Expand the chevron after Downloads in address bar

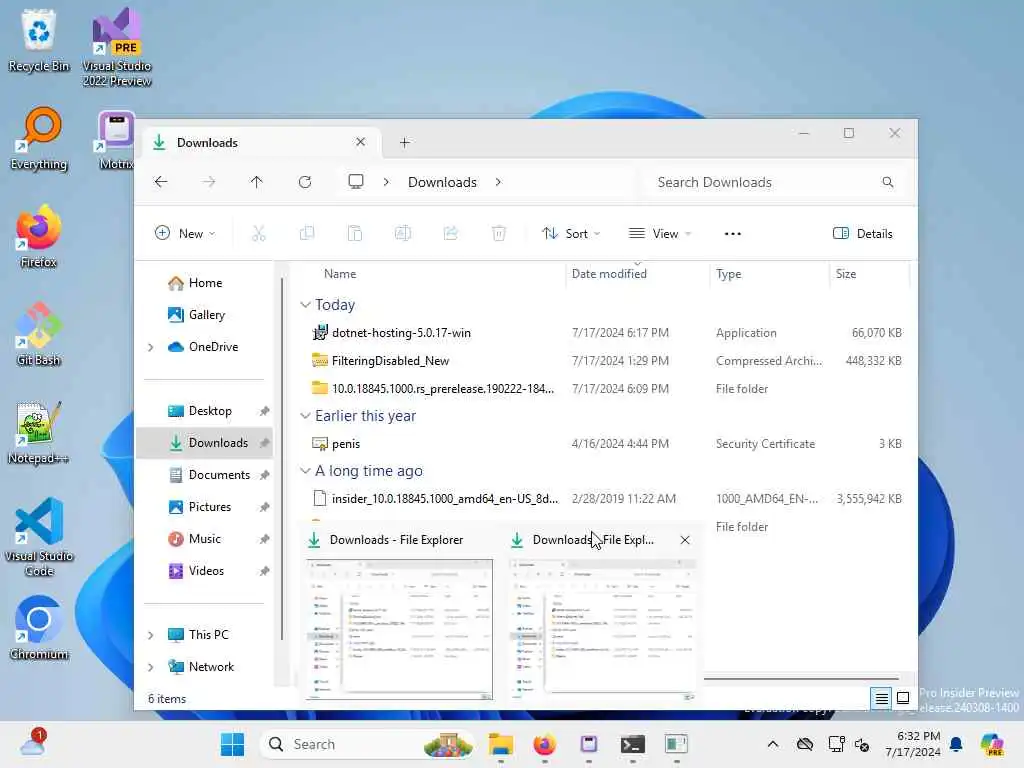[x=498, y=182]
